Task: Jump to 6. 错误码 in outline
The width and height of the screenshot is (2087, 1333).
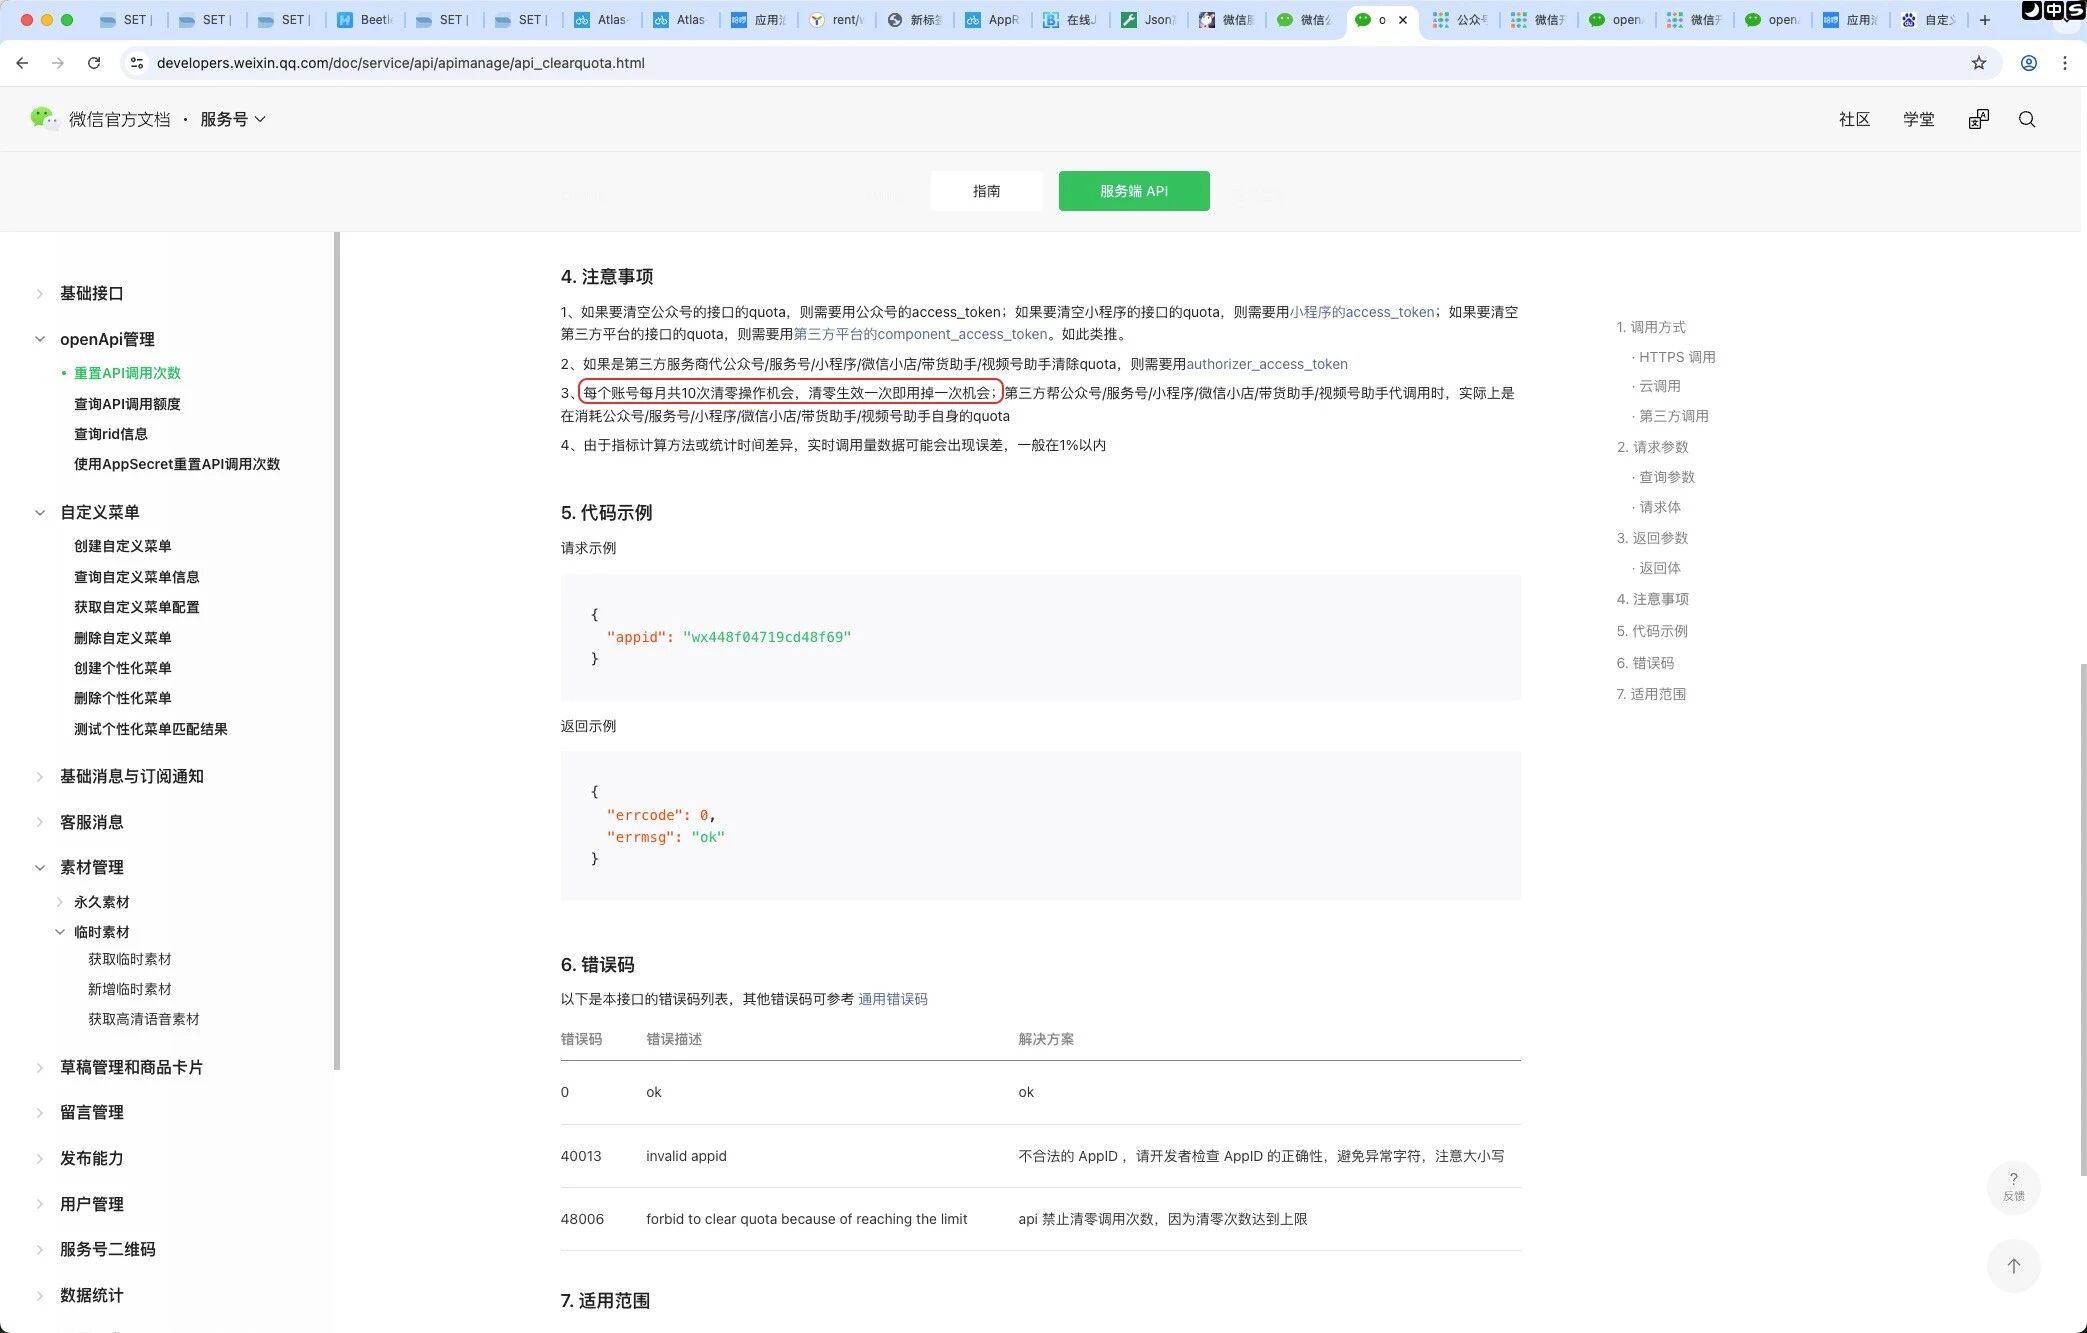Action: (1644, 663)
